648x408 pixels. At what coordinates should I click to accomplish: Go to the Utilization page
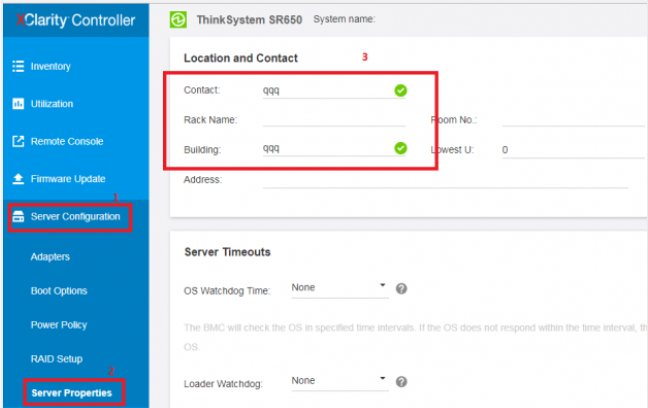pos(52,104)
